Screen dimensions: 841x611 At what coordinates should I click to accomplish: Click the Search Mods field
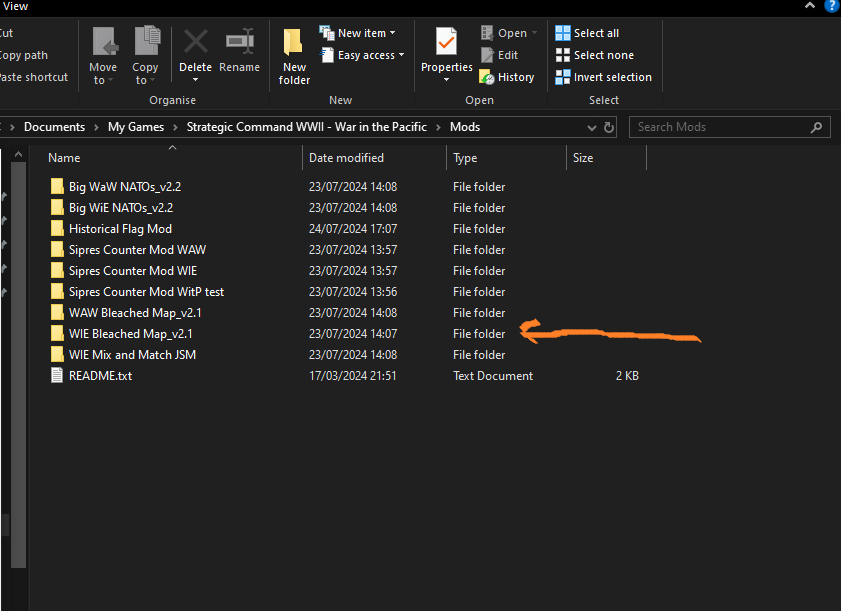729,127
